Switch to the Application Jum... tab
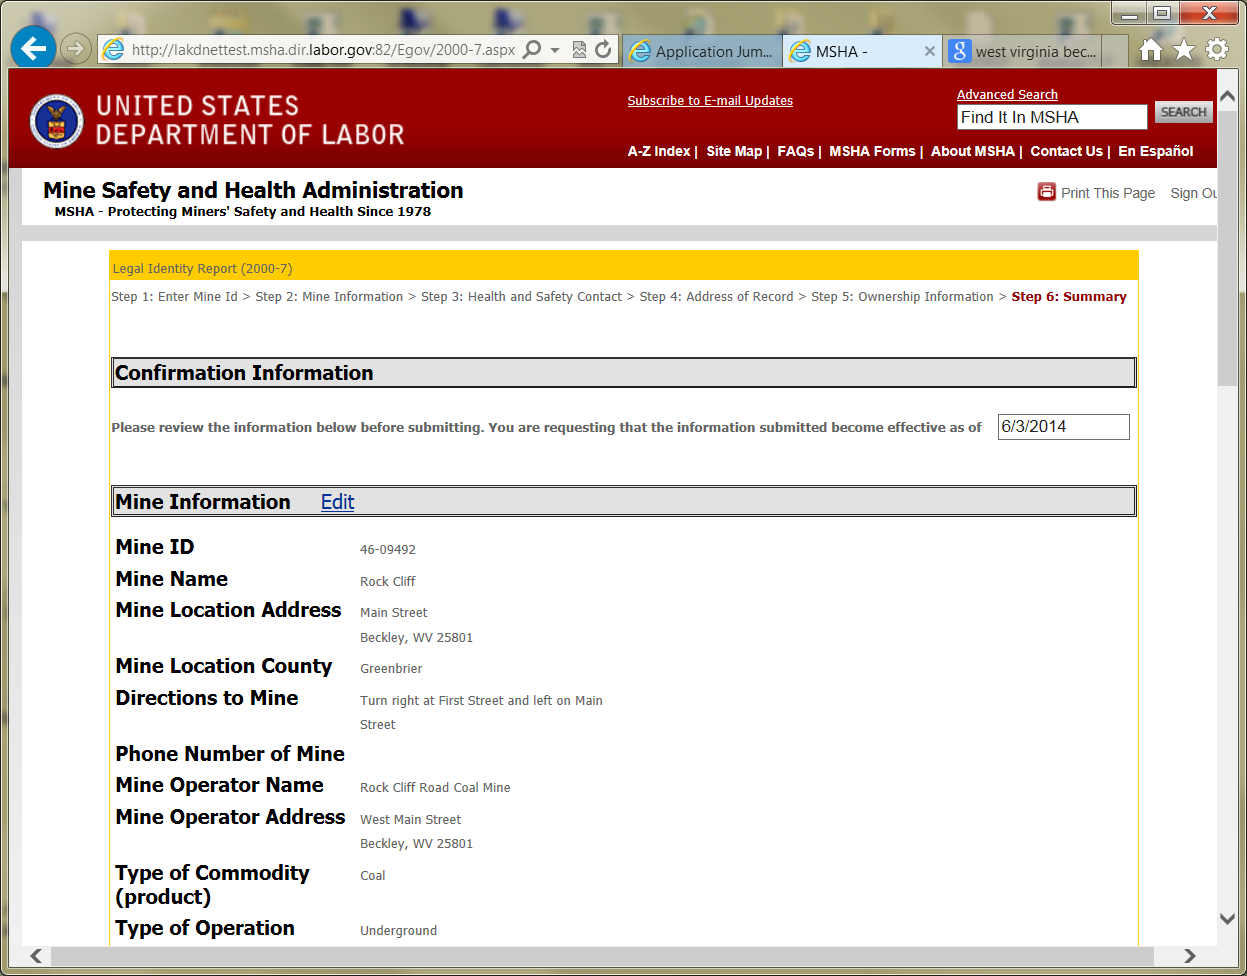 (702, 52)
